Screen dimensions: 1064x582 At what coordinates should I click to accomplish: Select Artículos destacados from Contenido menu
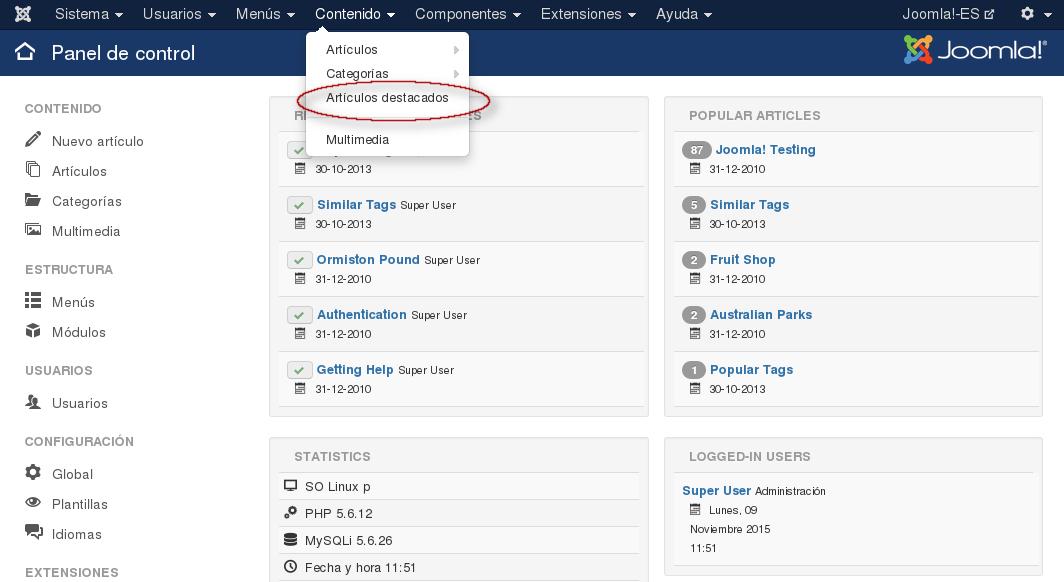[x=387, y=98]
